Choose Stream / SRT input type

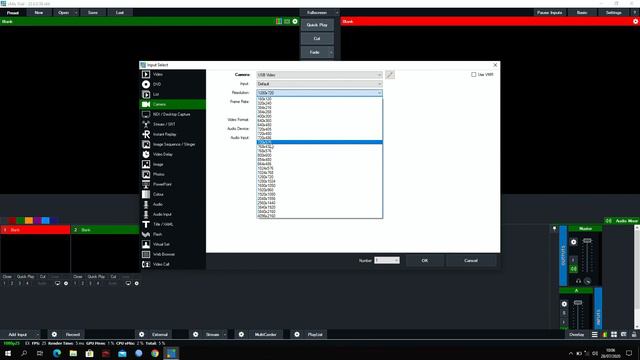[x=172, y=124]
